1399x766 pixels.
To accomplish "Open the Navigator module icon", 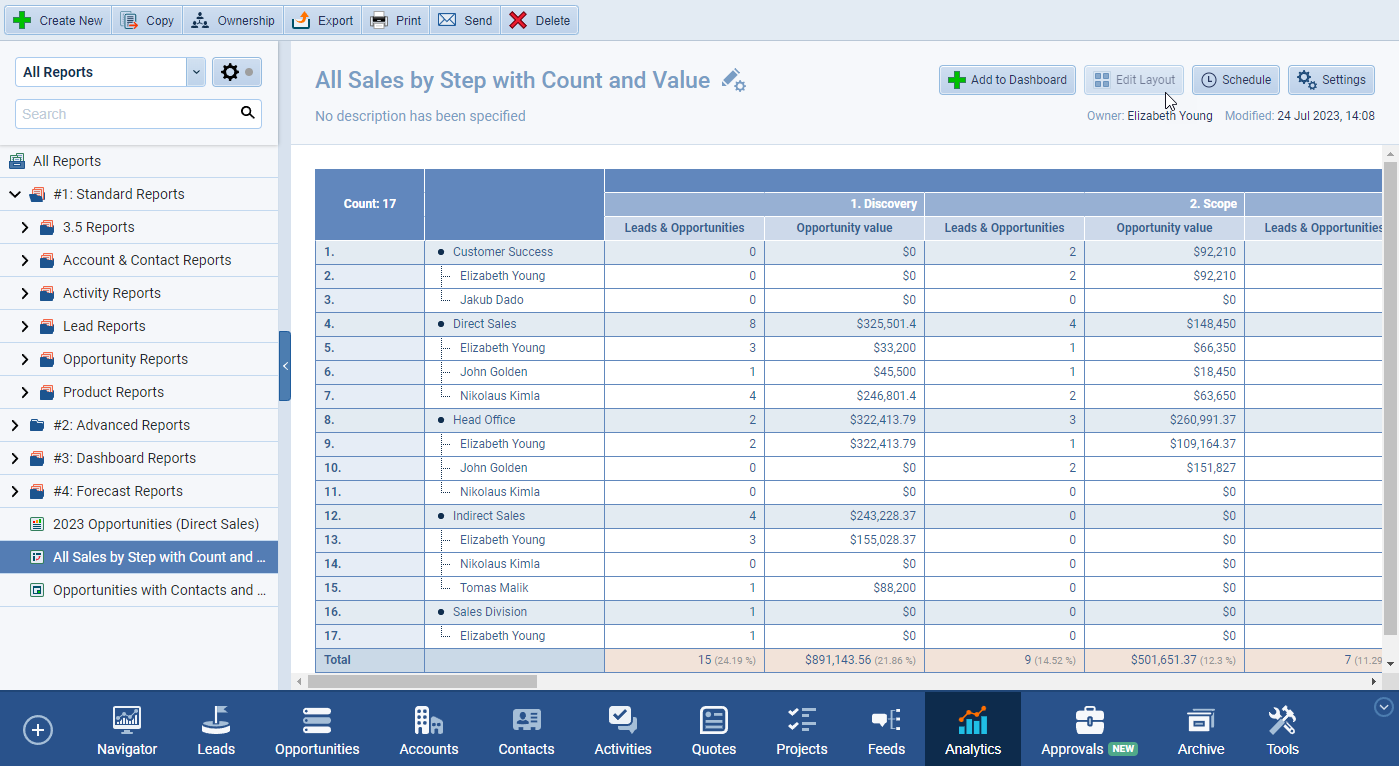I will click(x=127, y=730).
